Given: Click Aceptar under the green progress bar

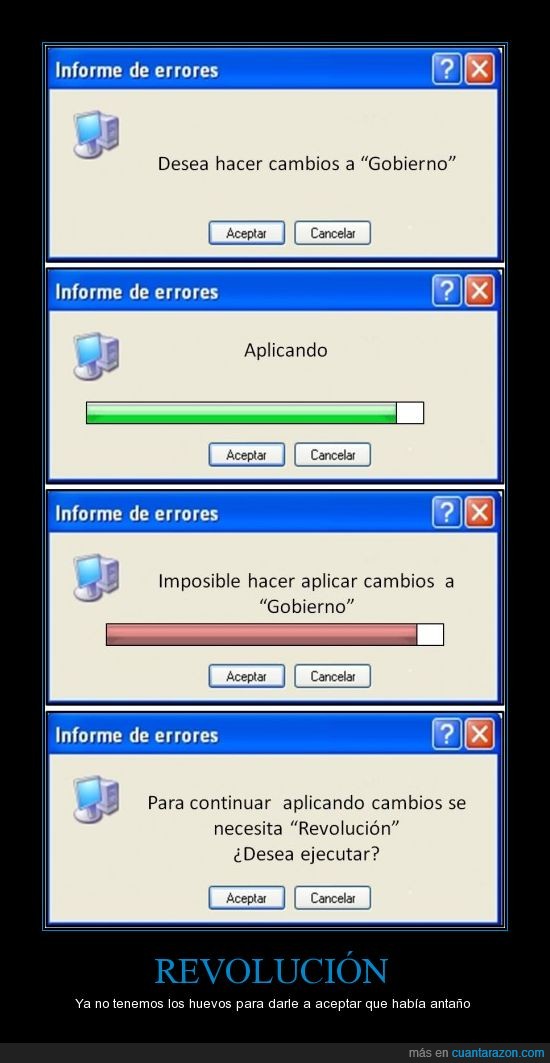Looking at the screenshot, I should coord(246,455).
